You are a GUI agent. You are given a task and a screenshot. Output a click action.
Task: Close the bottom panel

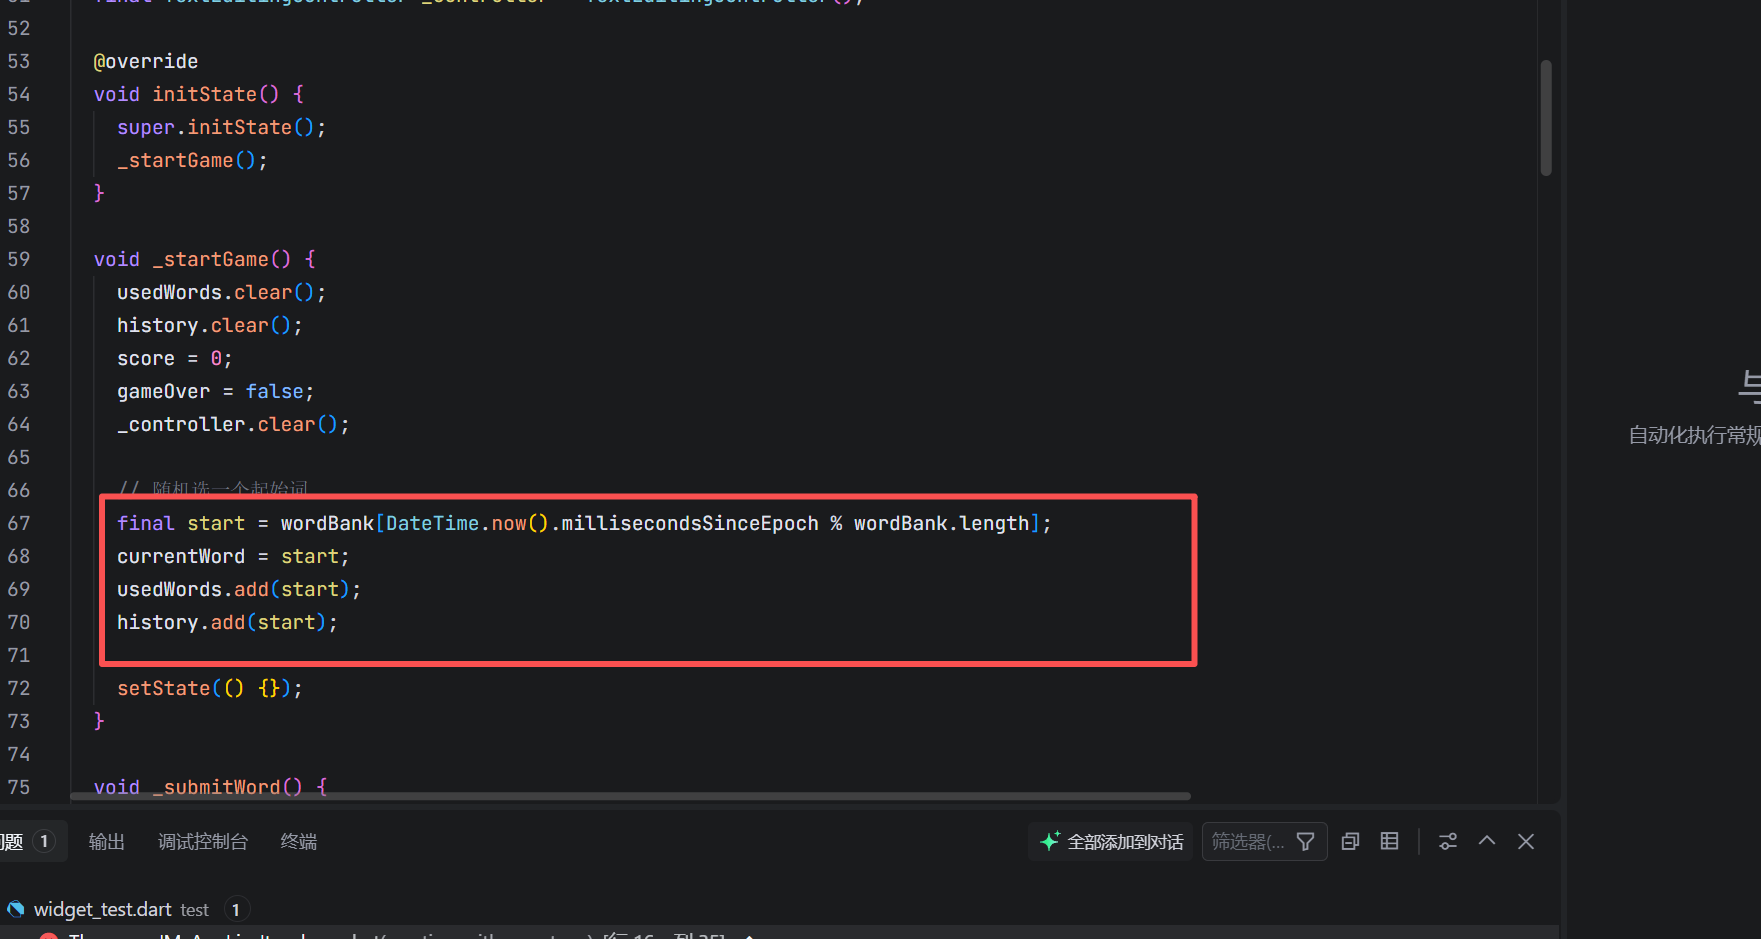click(1526, 842)
